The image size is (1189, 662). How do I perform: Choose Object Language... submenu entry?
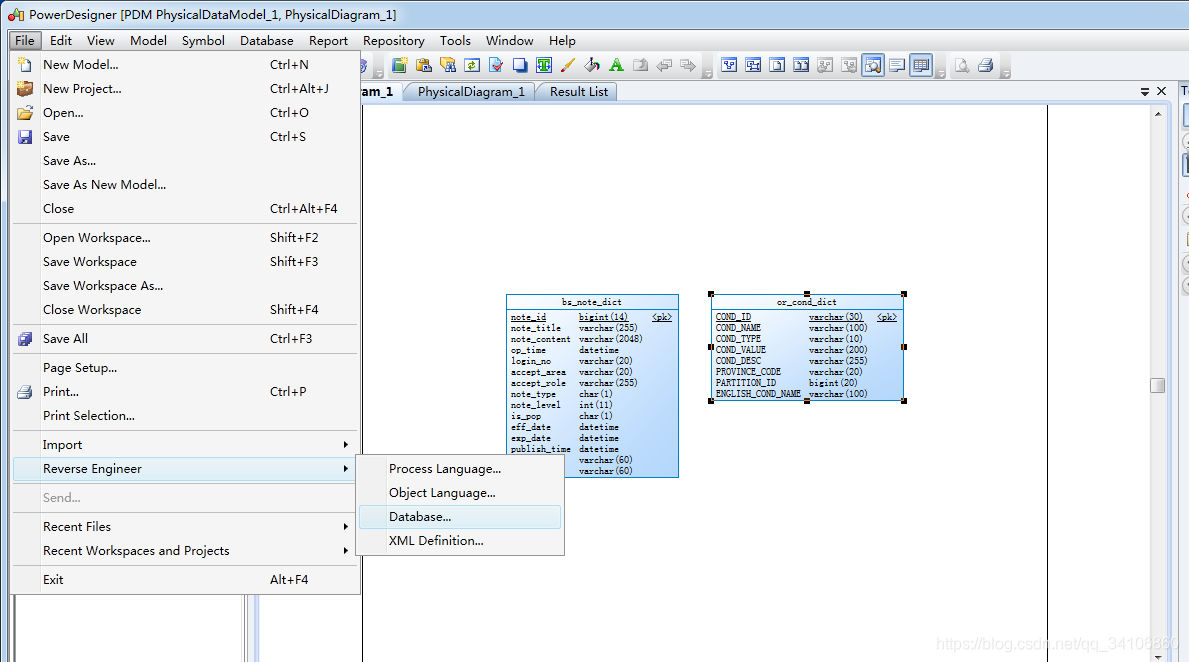click(x=460, y=493)
